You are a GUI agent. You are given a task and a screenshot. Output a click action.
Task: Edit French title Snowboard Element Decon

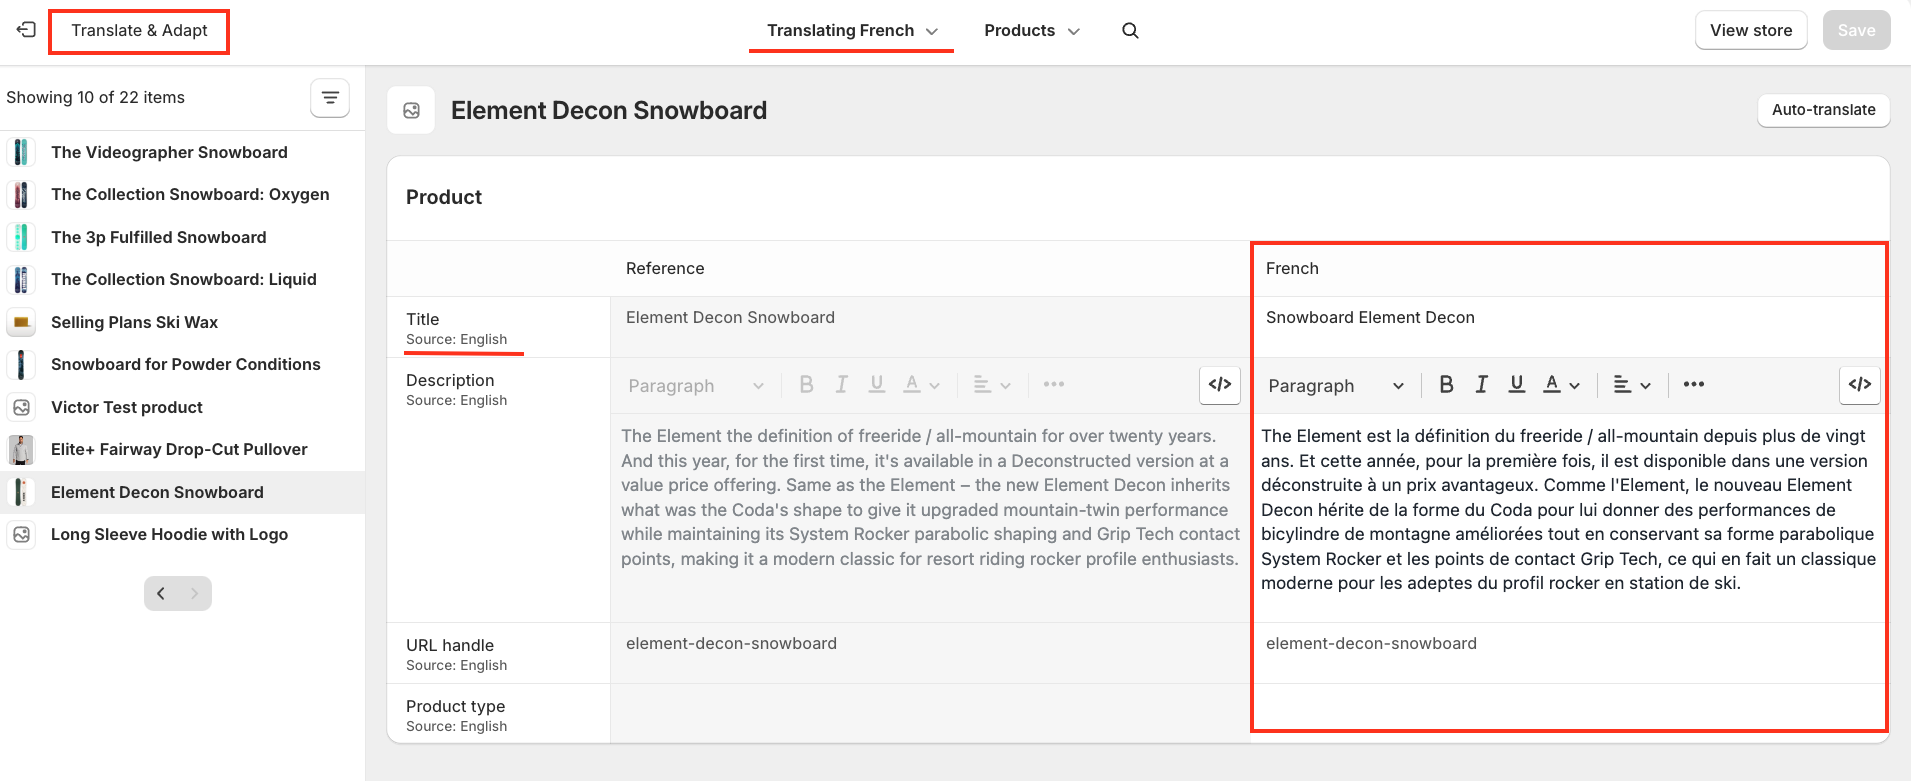1570,327
